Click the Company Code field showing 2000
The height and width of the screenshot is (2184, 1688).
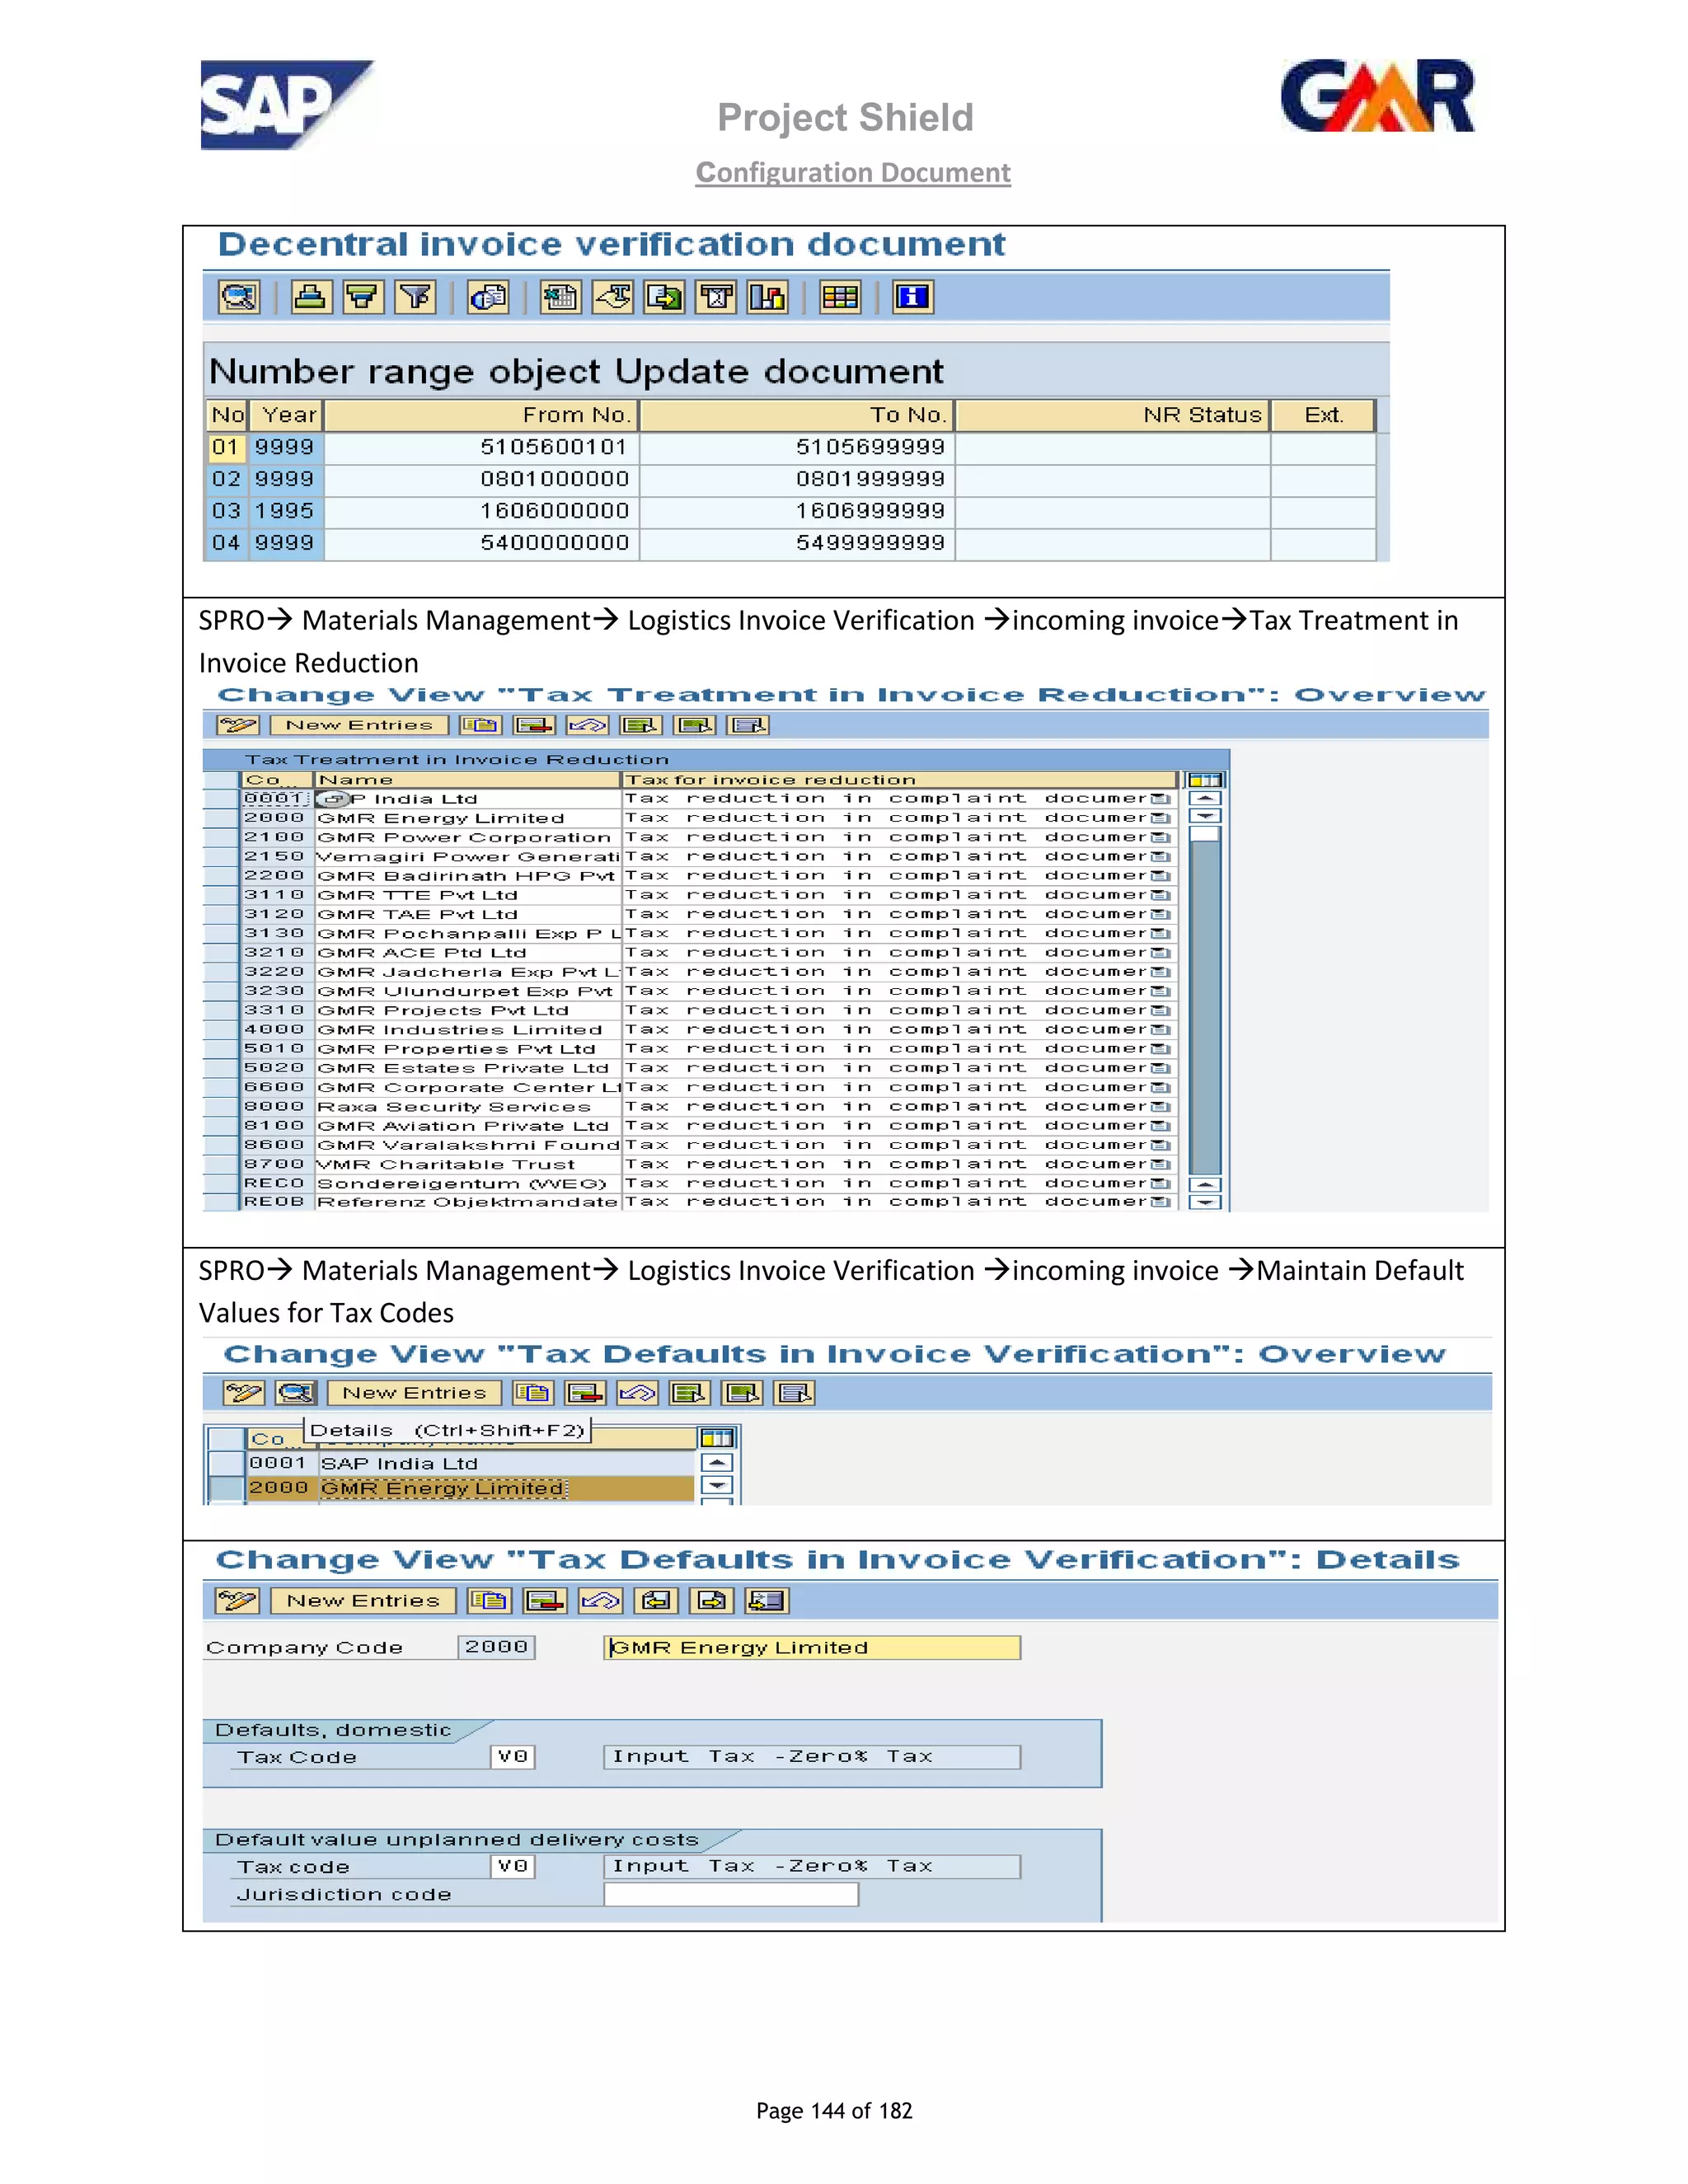[x=496, y=1647]
